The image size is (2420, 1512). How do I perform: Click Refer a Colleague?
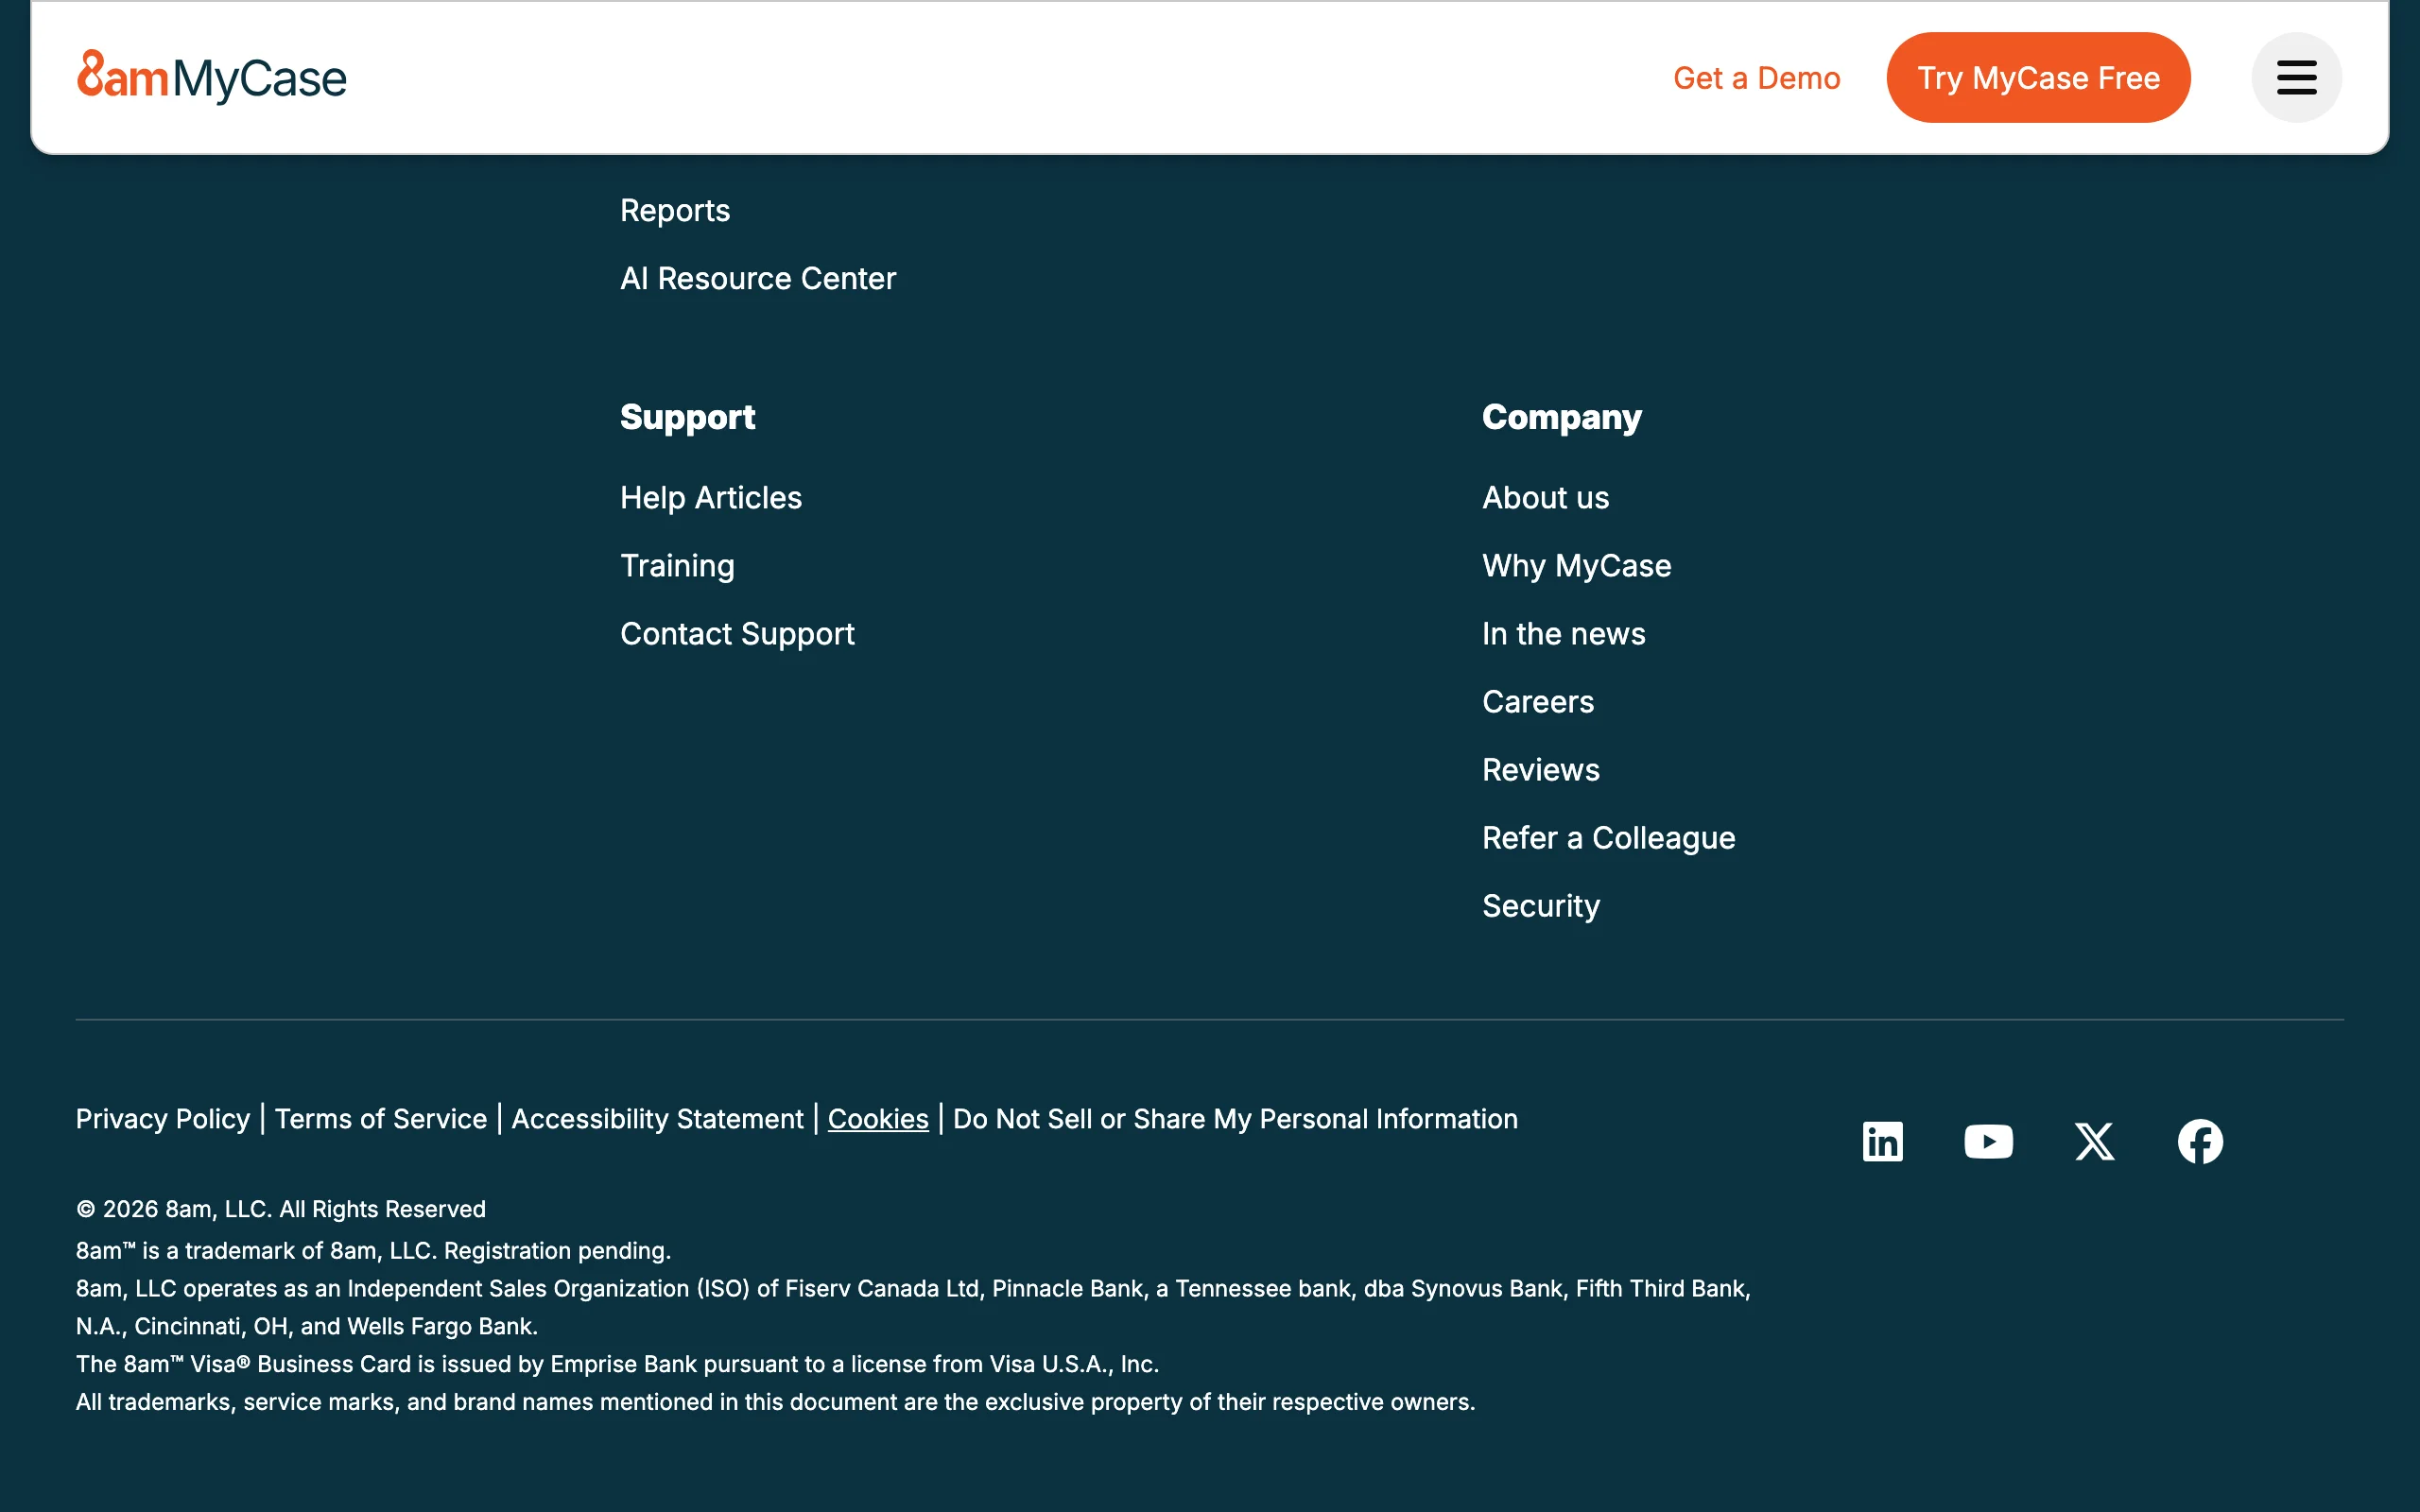(1608, 838)
